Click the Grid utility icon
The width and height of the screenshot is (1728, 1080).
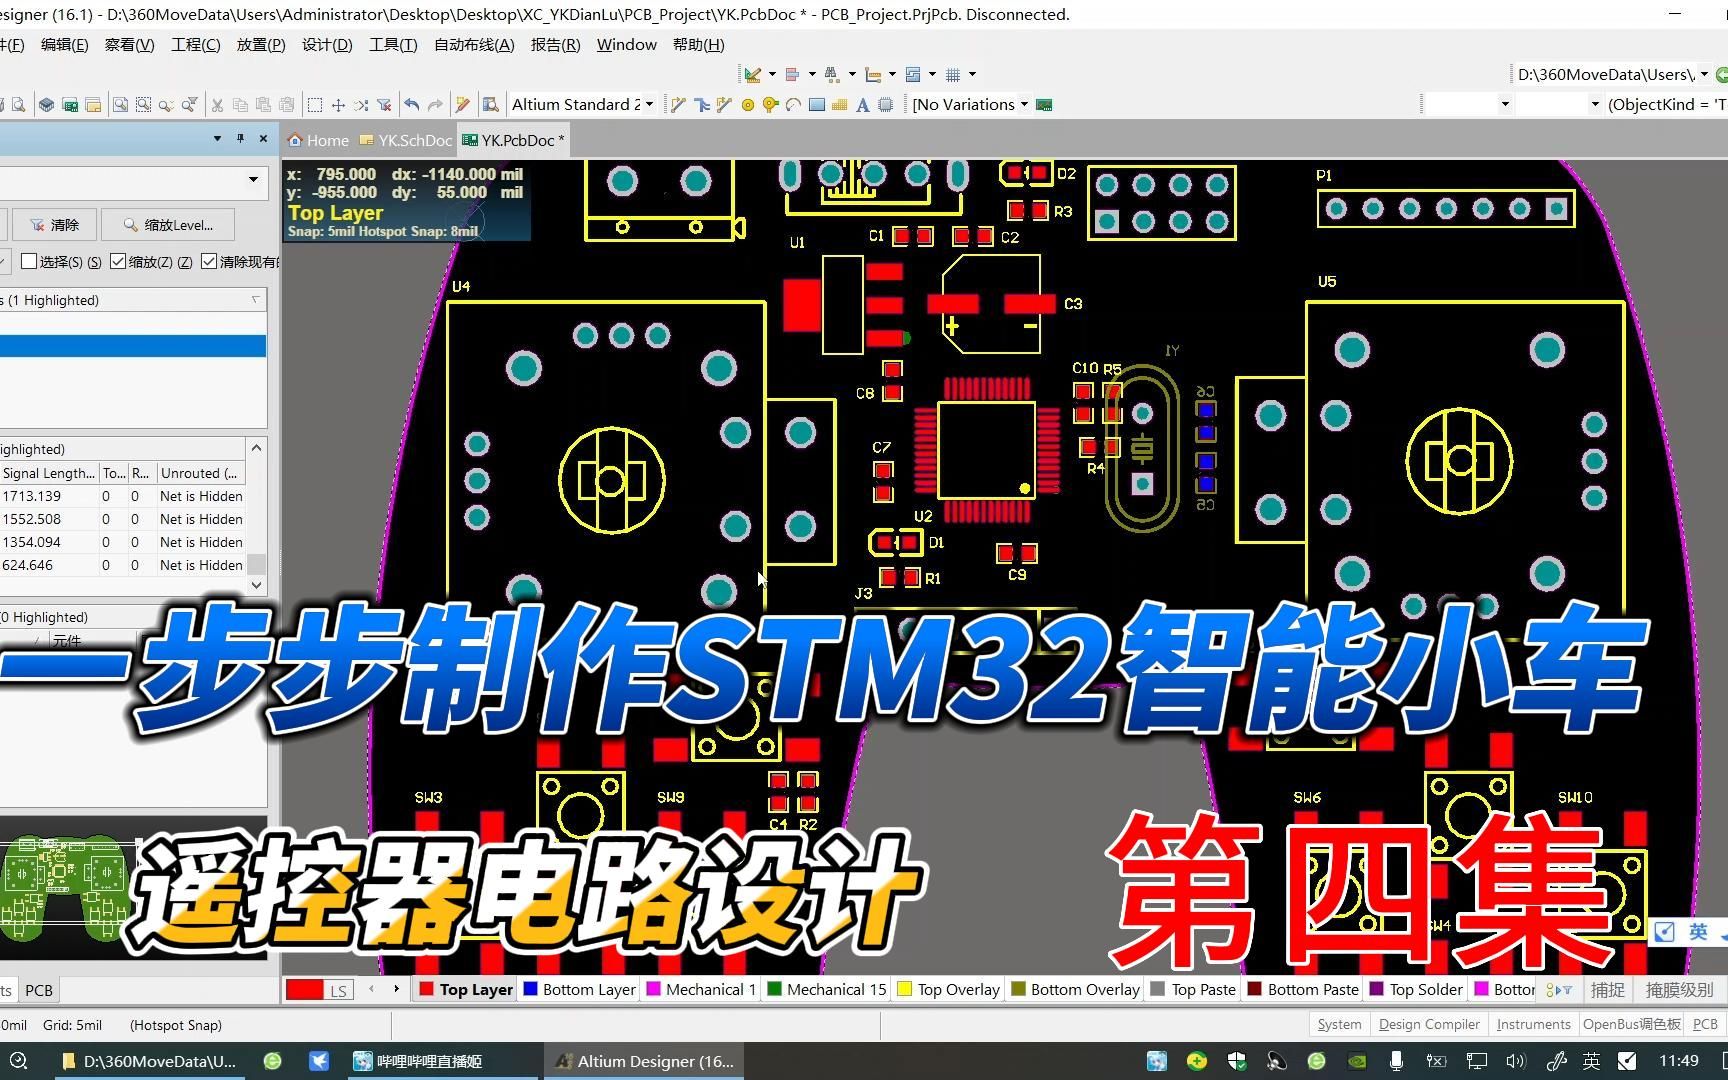click(x=953, y=74)
